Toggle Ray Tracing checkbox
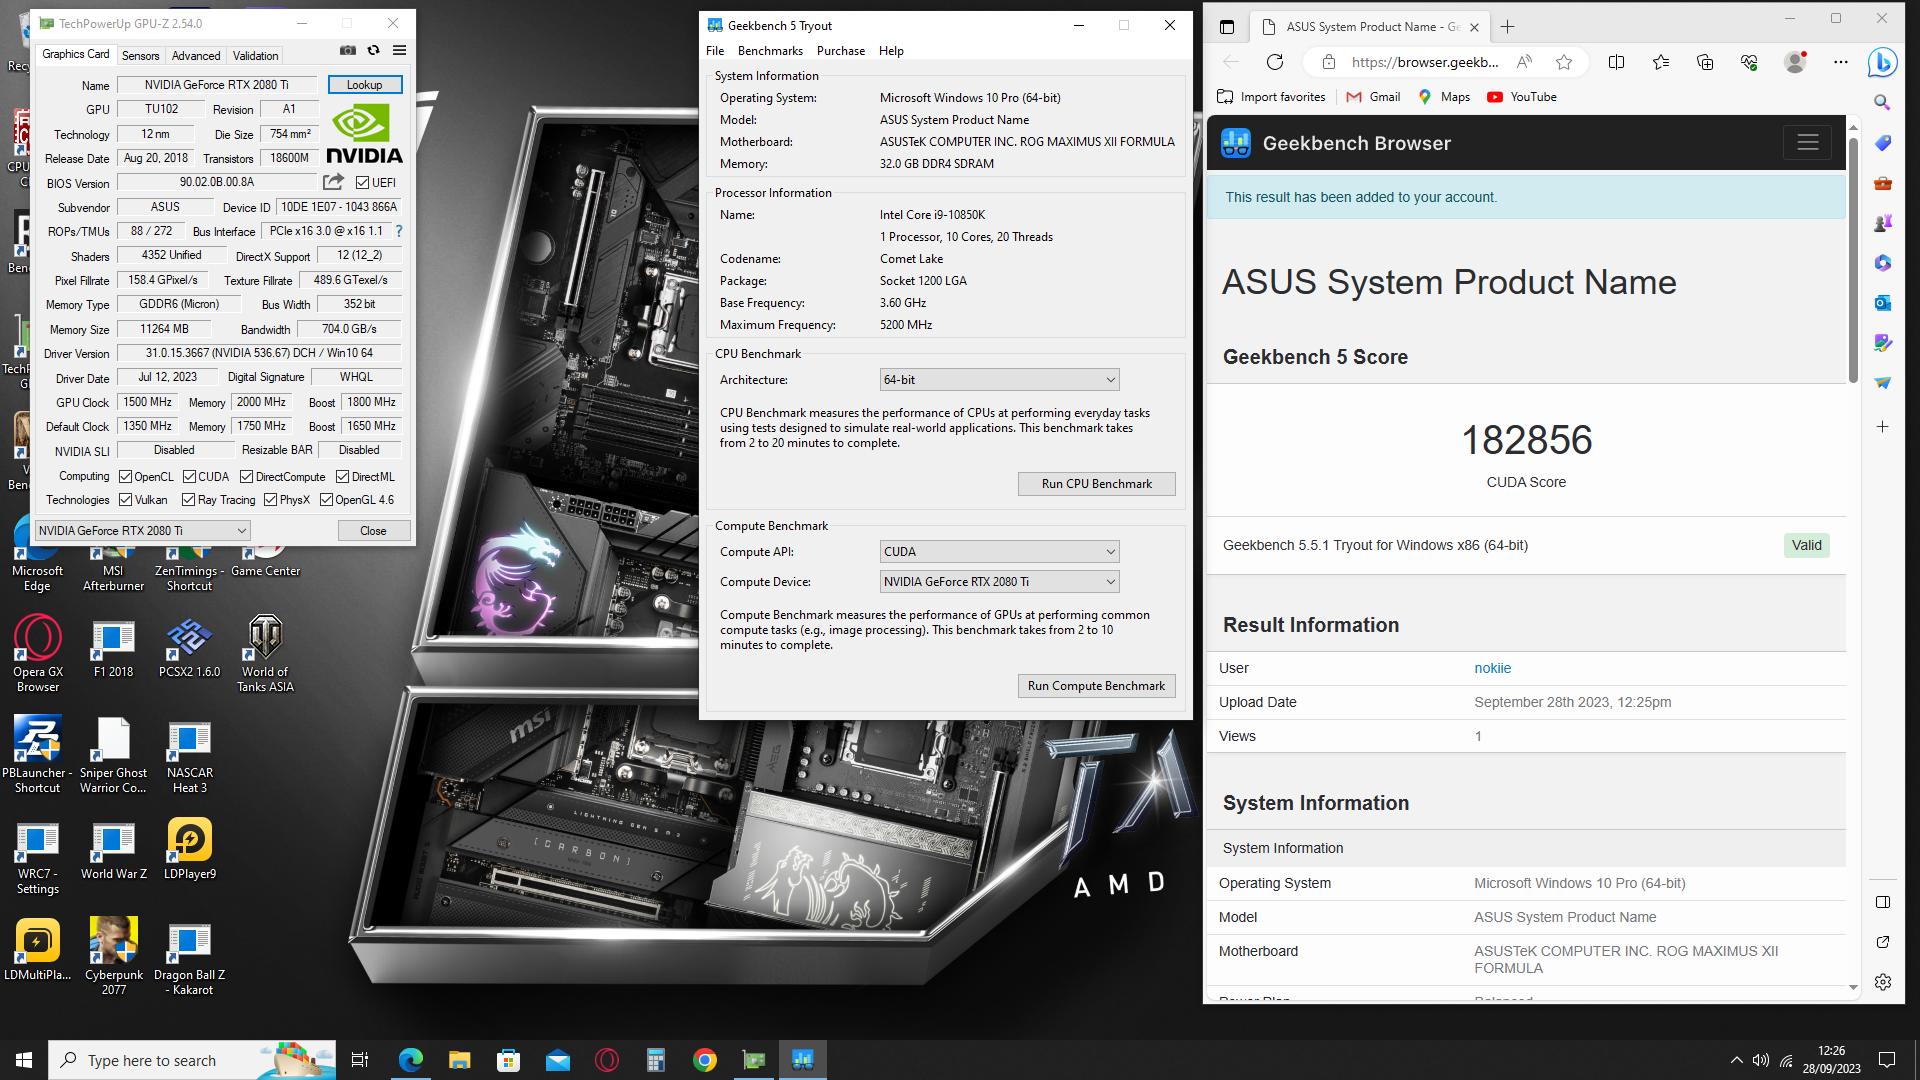This screenshot has width=1920, height=1080. click(x=188, y=500)
